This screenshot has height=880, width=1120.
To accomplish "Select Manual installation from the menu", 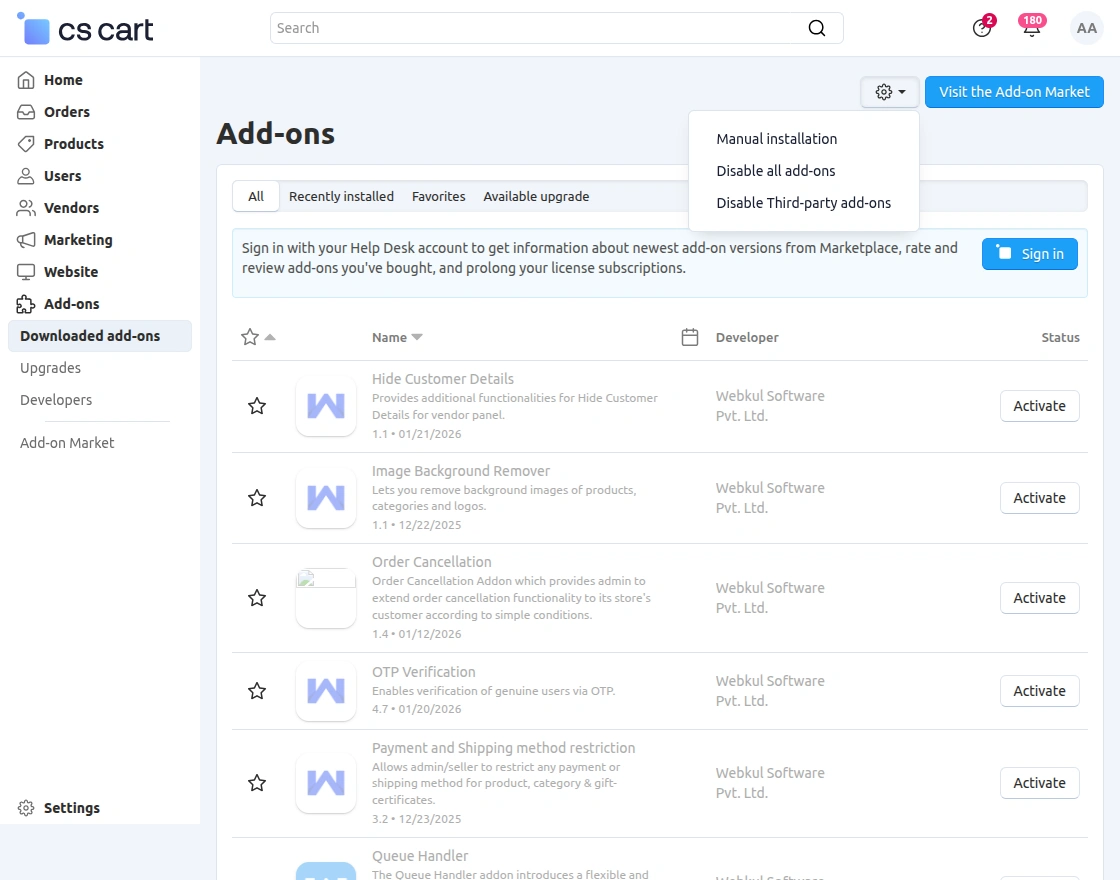I will [776, 139].
